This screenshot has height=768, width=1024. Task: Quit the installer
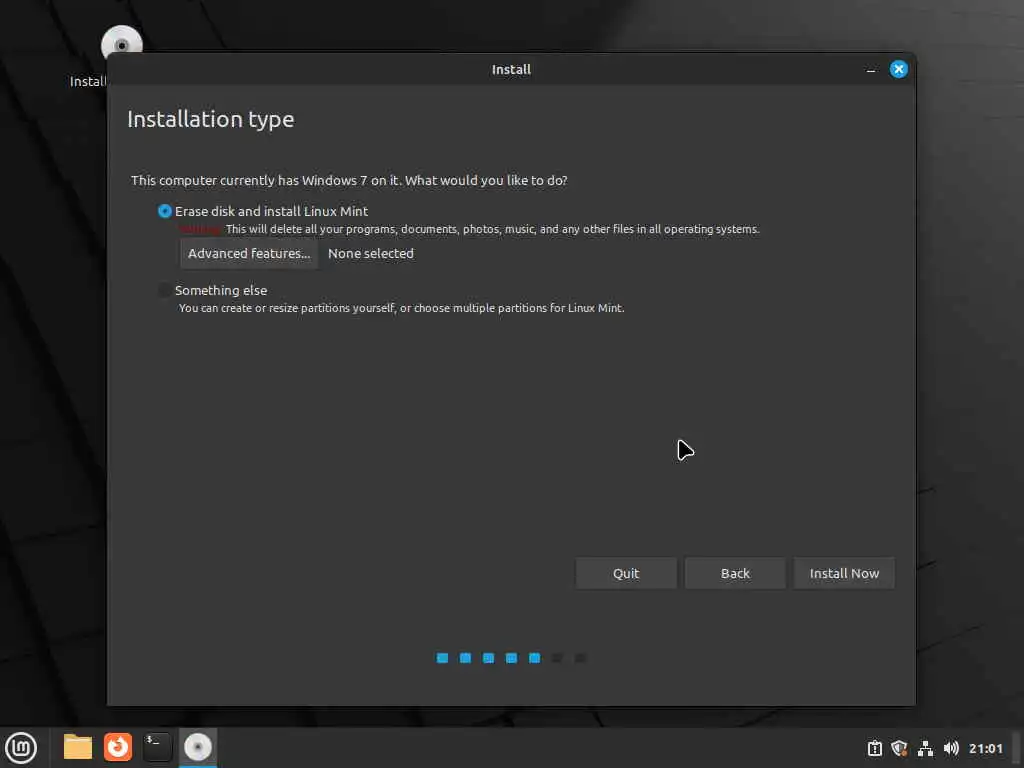[626, 573]
